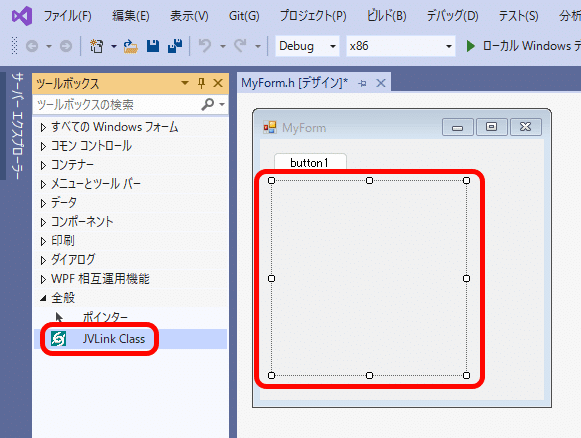This screenshot has height=438, width=581.
Task: Open the redo history dropdown arrow
Action: coord(258,47)
